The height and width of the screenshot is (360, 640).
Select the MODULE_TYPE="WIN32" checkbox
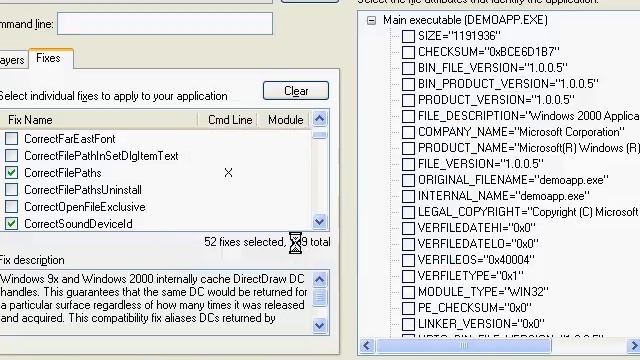click(x=408, y=292)
